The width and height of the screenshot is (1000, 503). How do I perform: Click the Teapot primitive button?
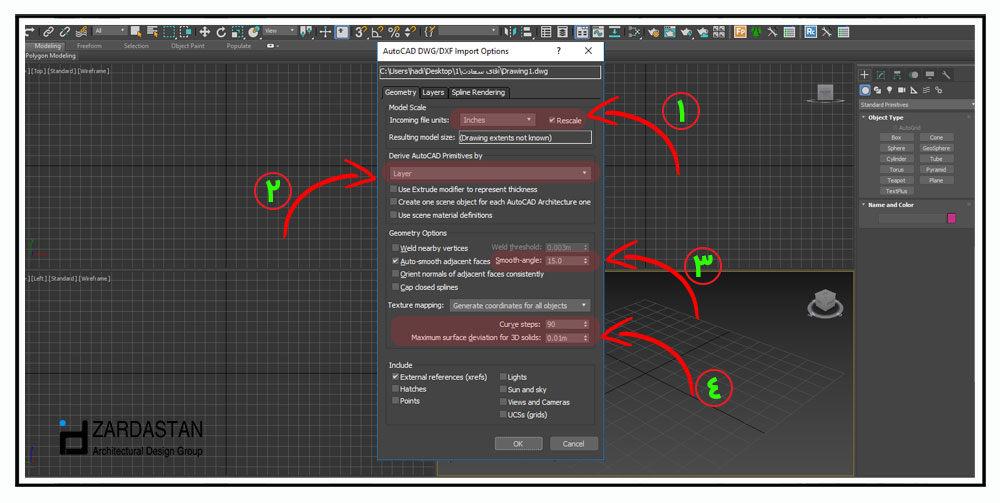pos(896,180)
